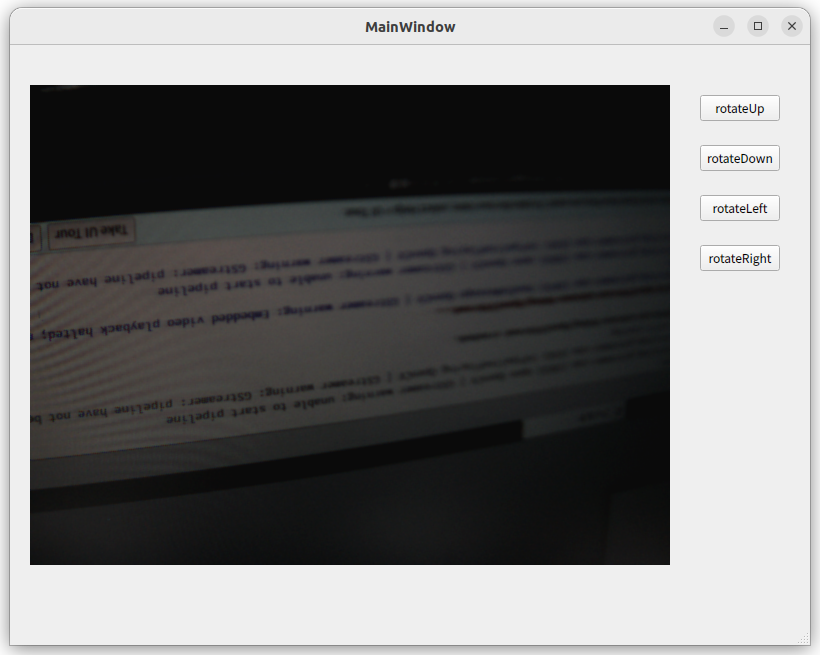Select the rotateLeft button

click(x=739, y=208)
